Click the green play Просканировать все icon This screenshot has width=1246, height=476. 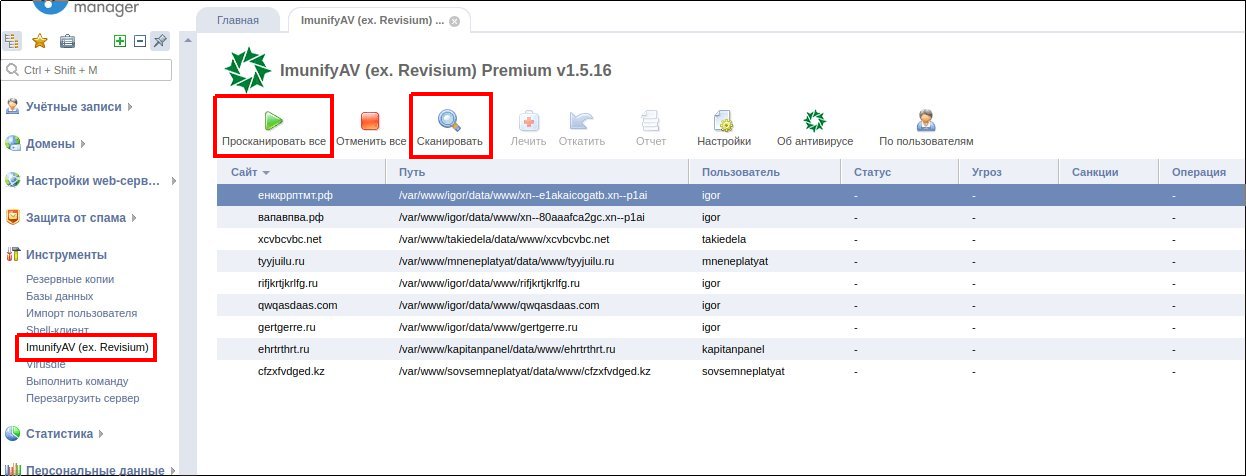(273, 121)
